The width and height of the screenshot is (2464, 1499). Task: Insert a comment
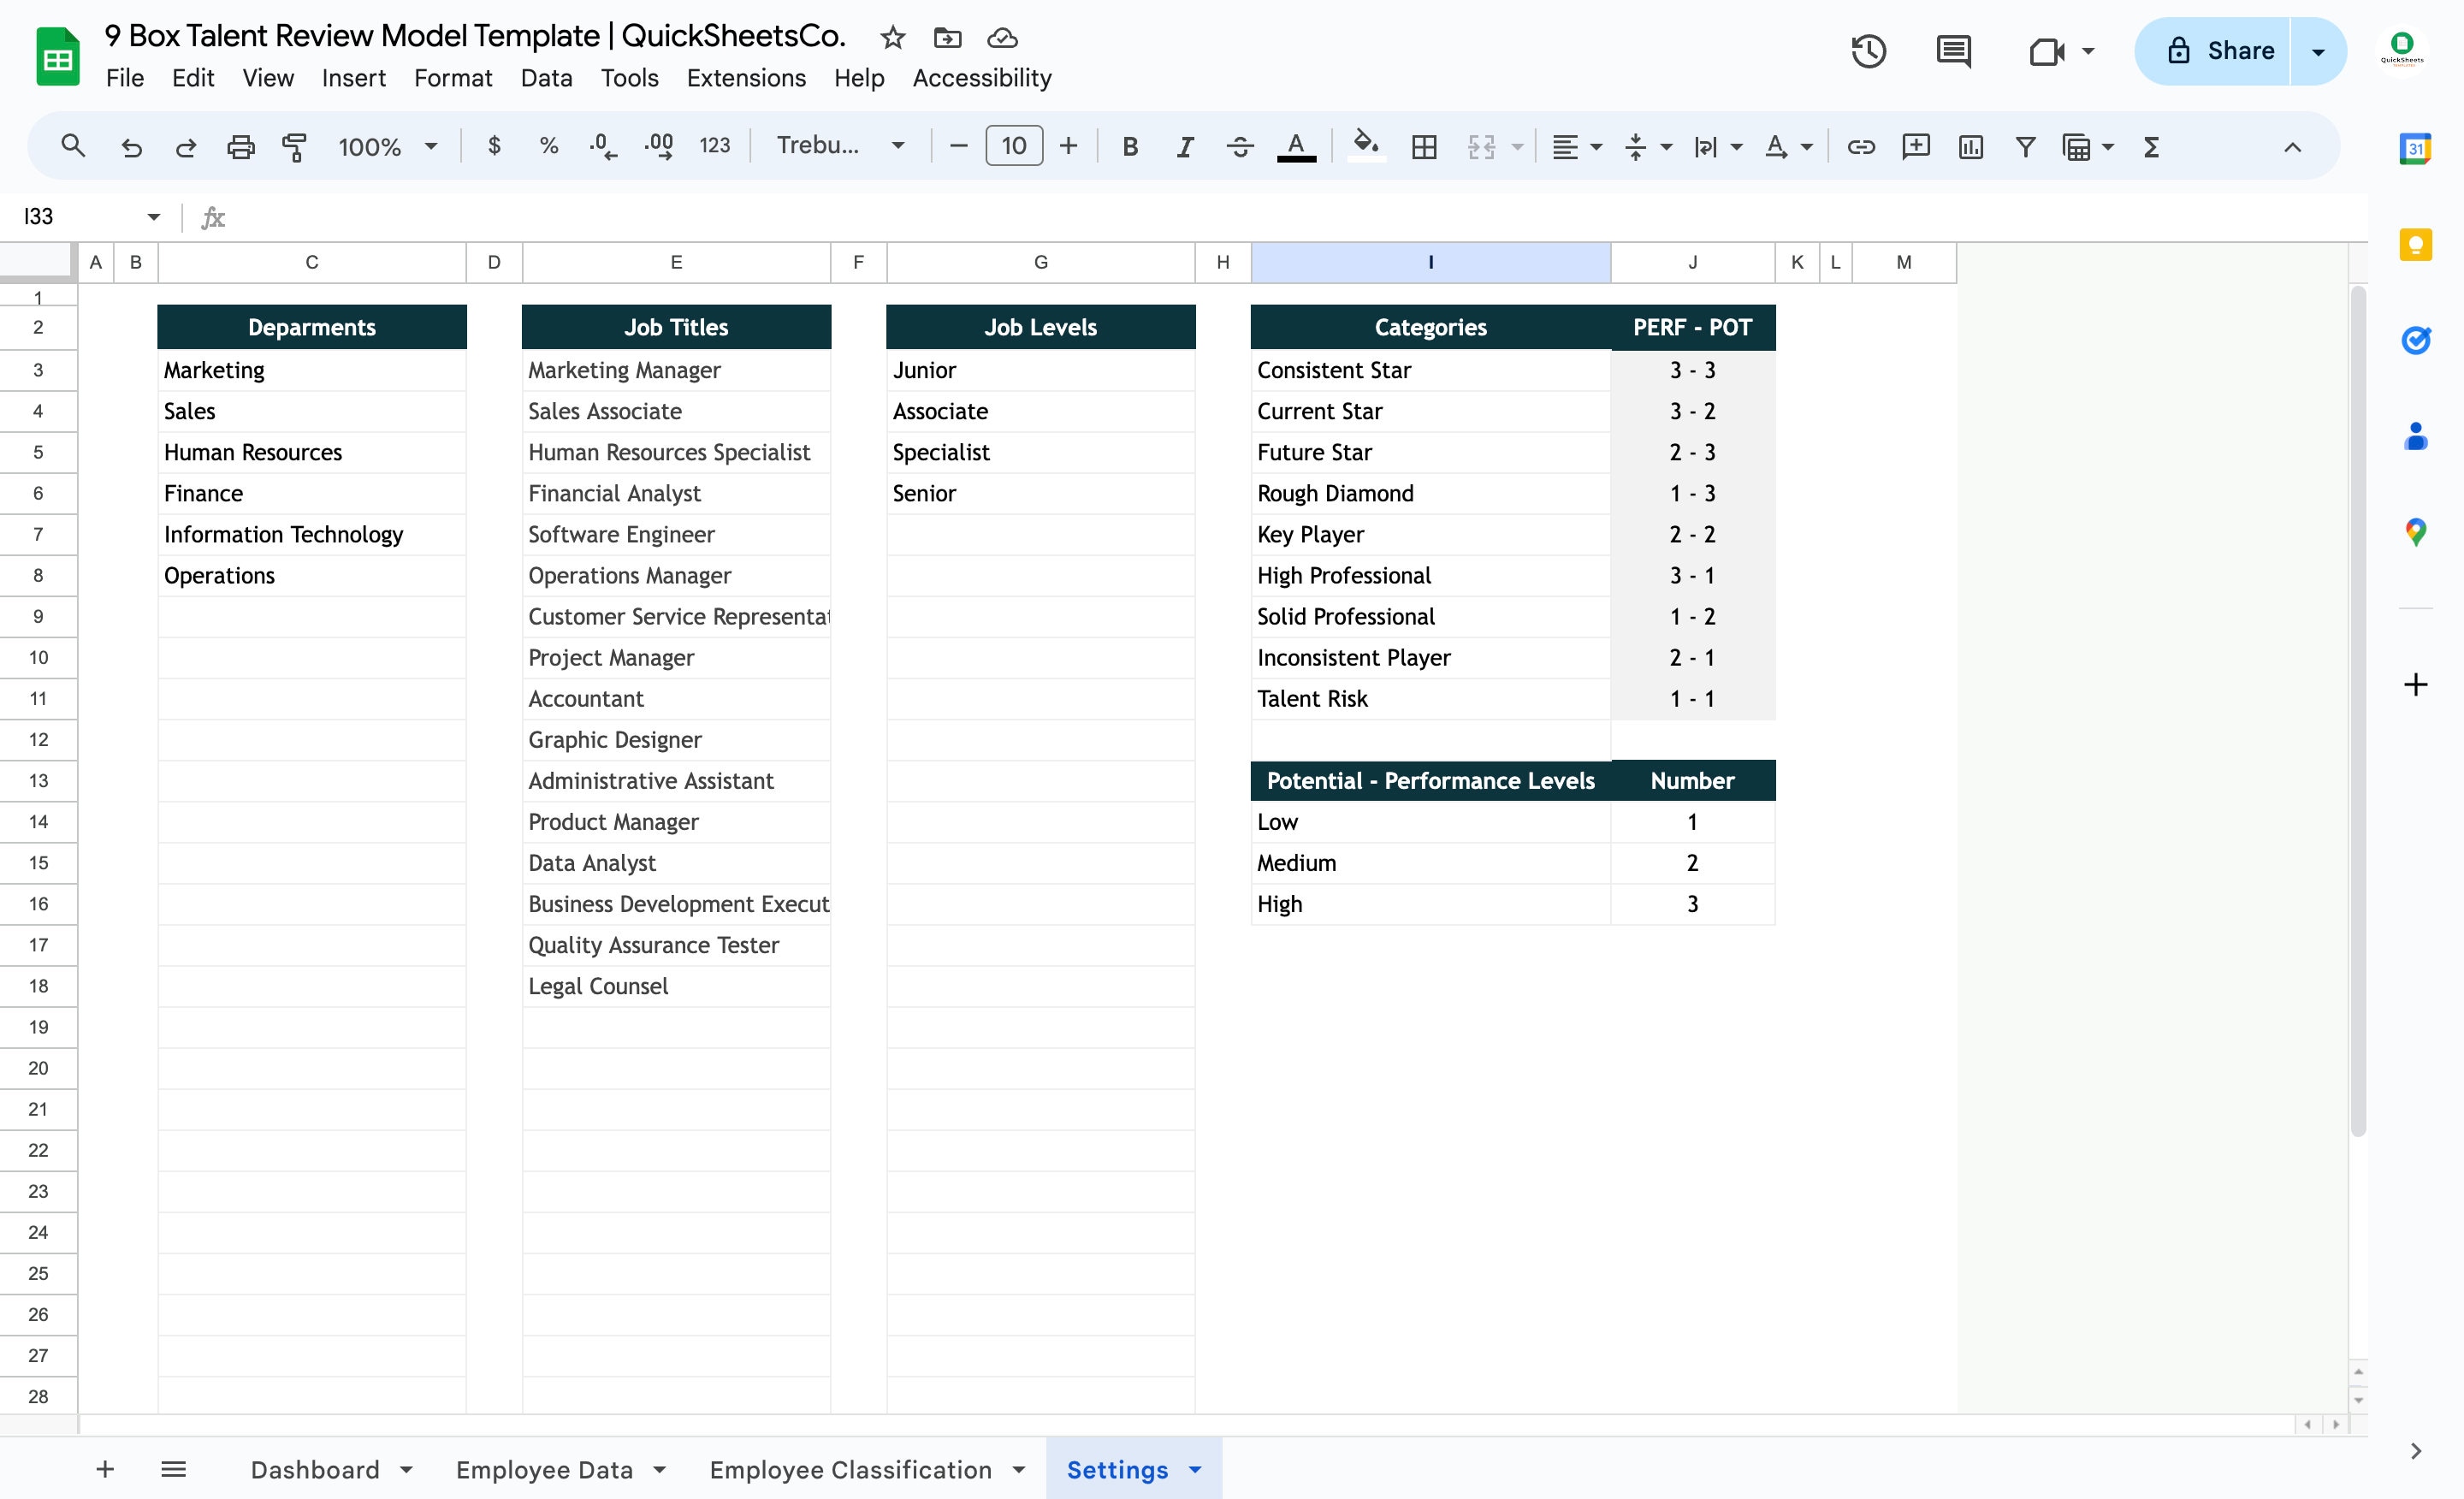pyautogui.click(x=1915, y=147)
